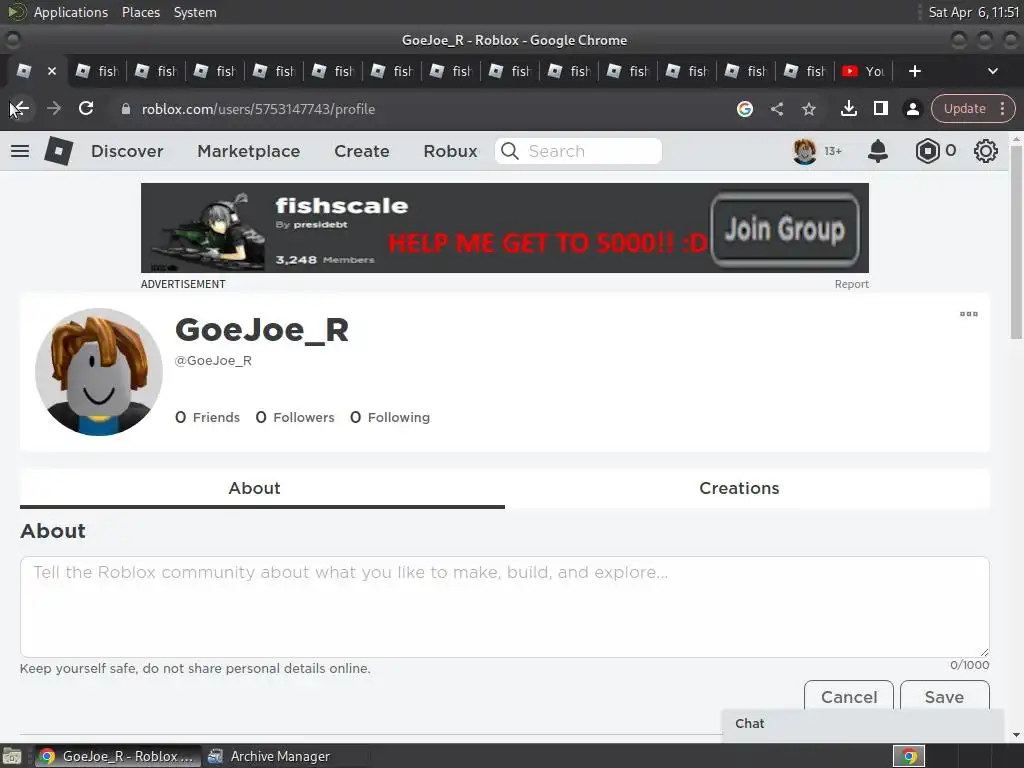This screenshot has height=768, width=1024.
Task: Switch to Archive Manager in the taskbar
Action: [270, 756]
